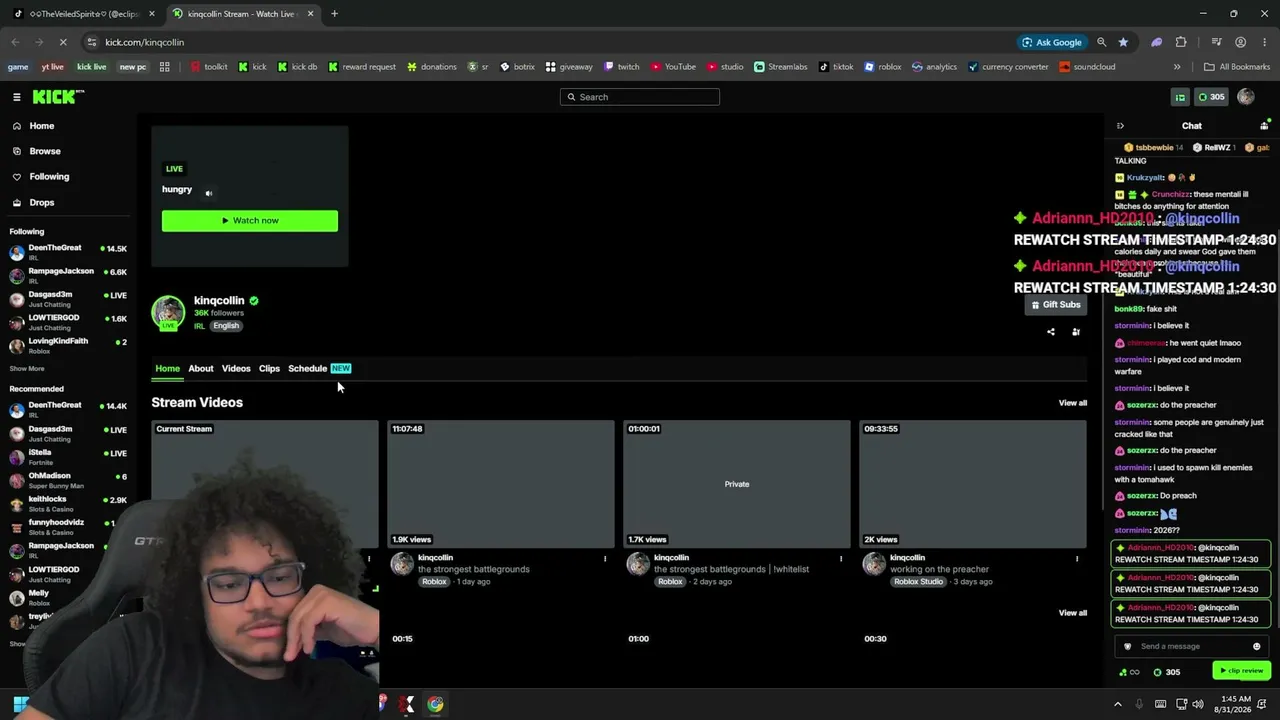Viewport: 1280px width, 720px height.
Task: Switch to the Videos tab
Action: pyautogui.click(x=236, y=369)
